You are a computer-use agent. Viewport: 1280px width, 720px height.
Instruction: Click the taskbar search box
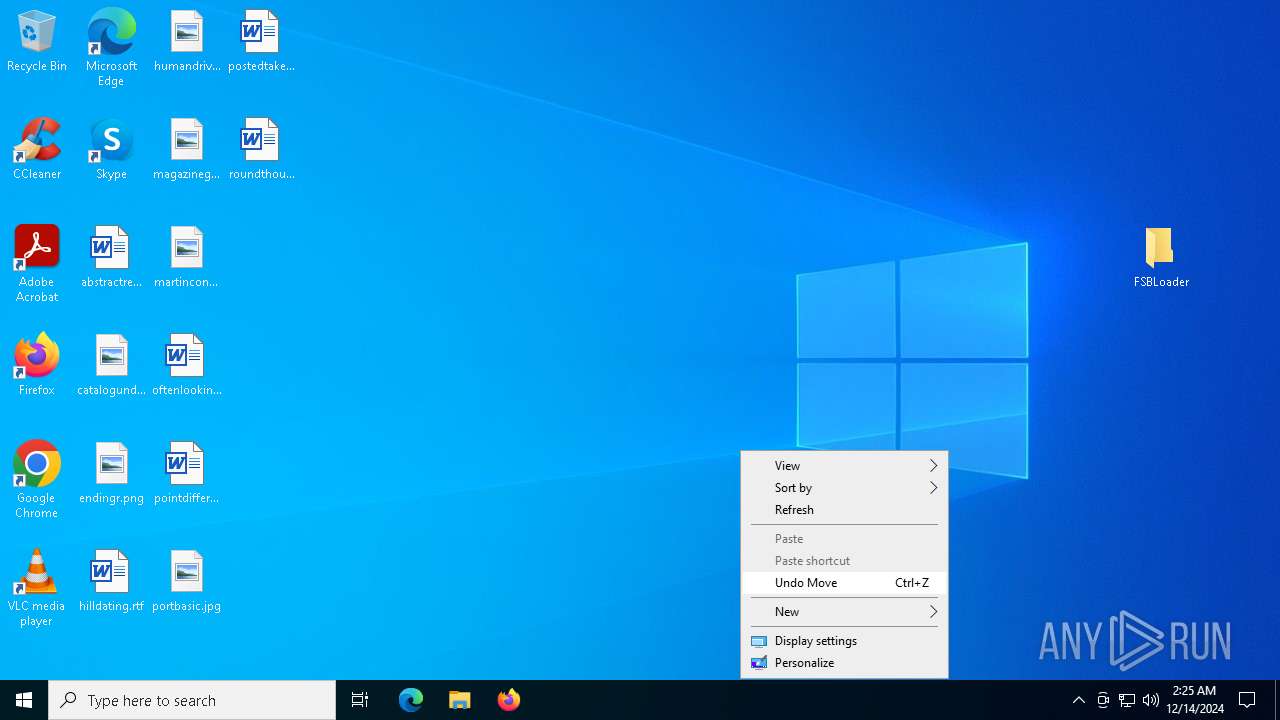(192, 700)
